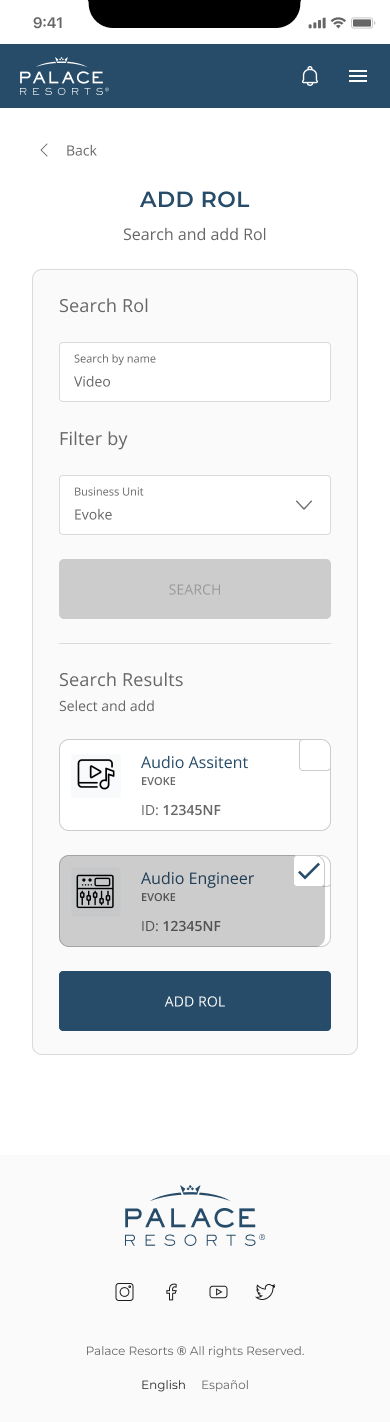
Task: Expand the Business Unit dropdown arrow
Action: tap(305, 505)
